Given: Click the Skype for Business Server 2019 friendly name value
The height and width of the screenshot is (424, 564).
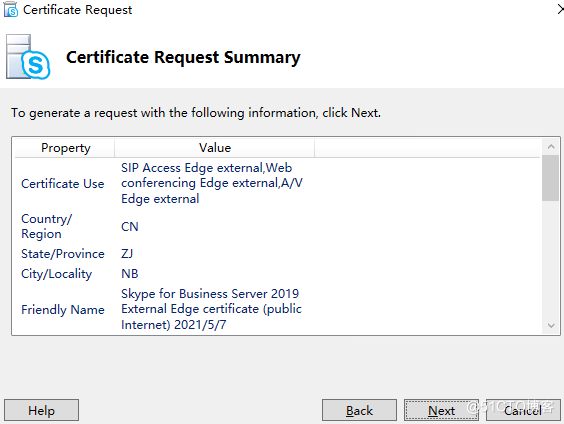Looking at the screenshot, I should (211, 309).
